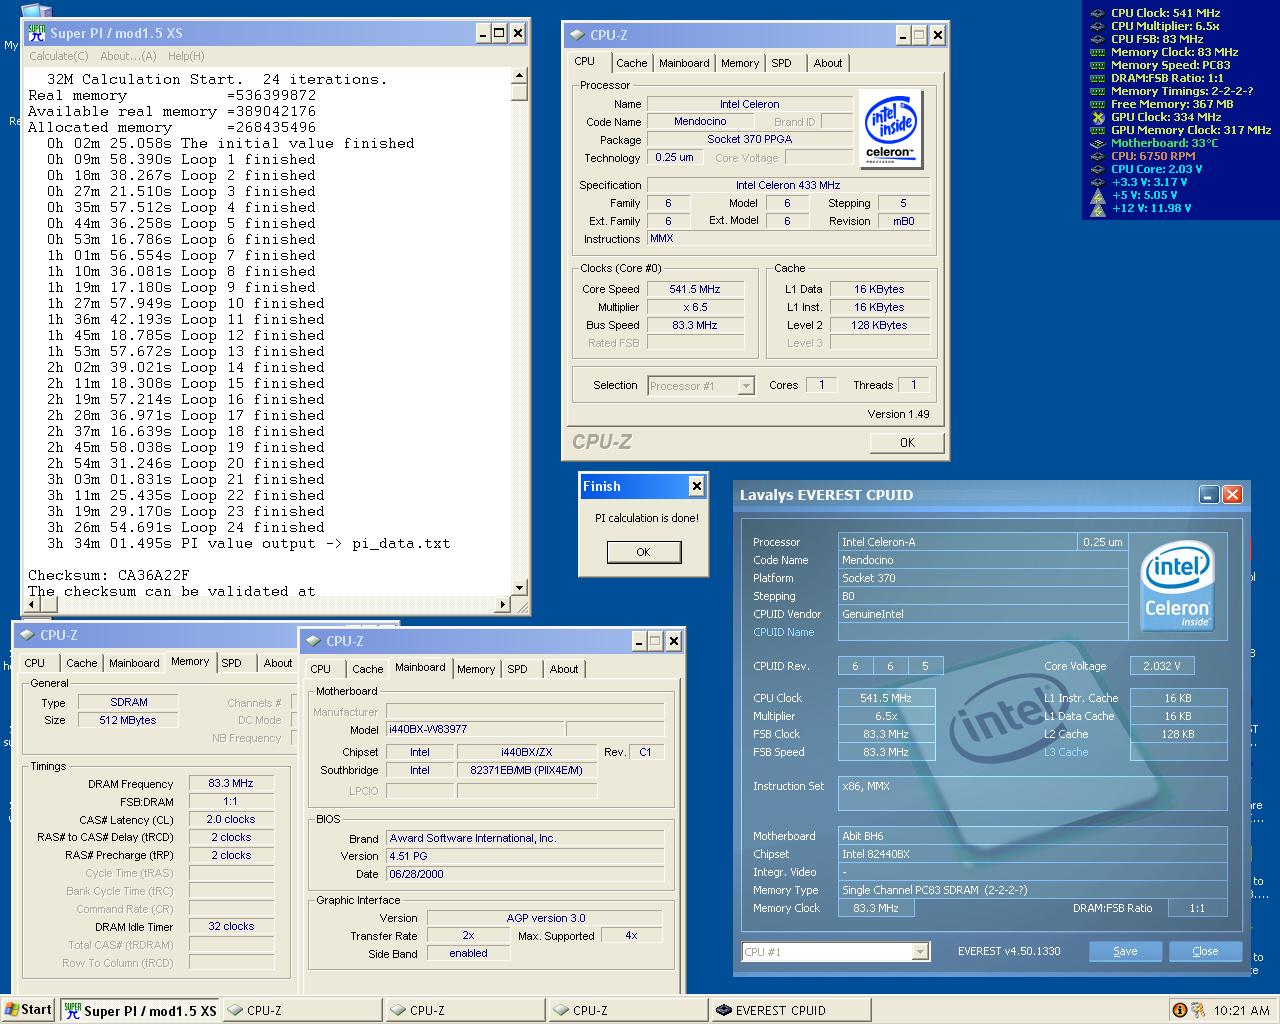Screen dimensions: 1280x1024
Task: Click the CAS# Latency 2.0 clocks value
Action: click(x=231, y=820)
